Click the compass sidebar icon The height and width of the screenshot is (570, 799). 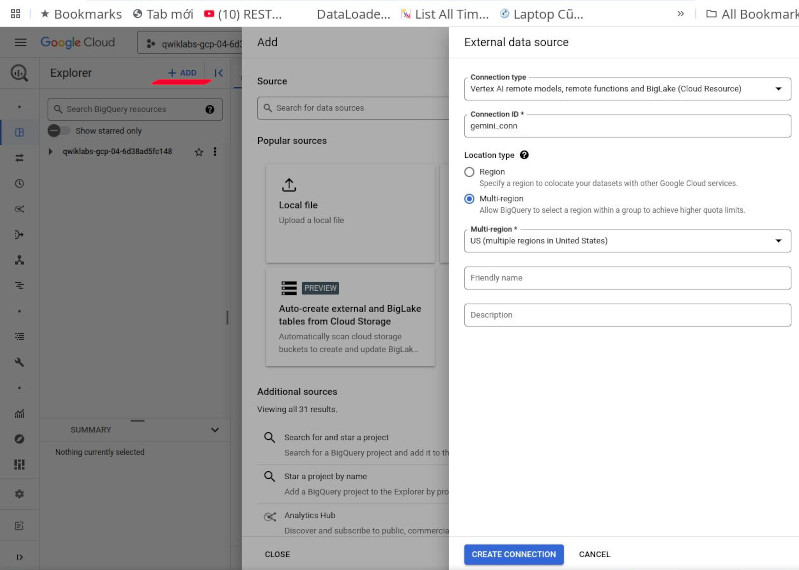pyautogui.click(x=19, y=439)
